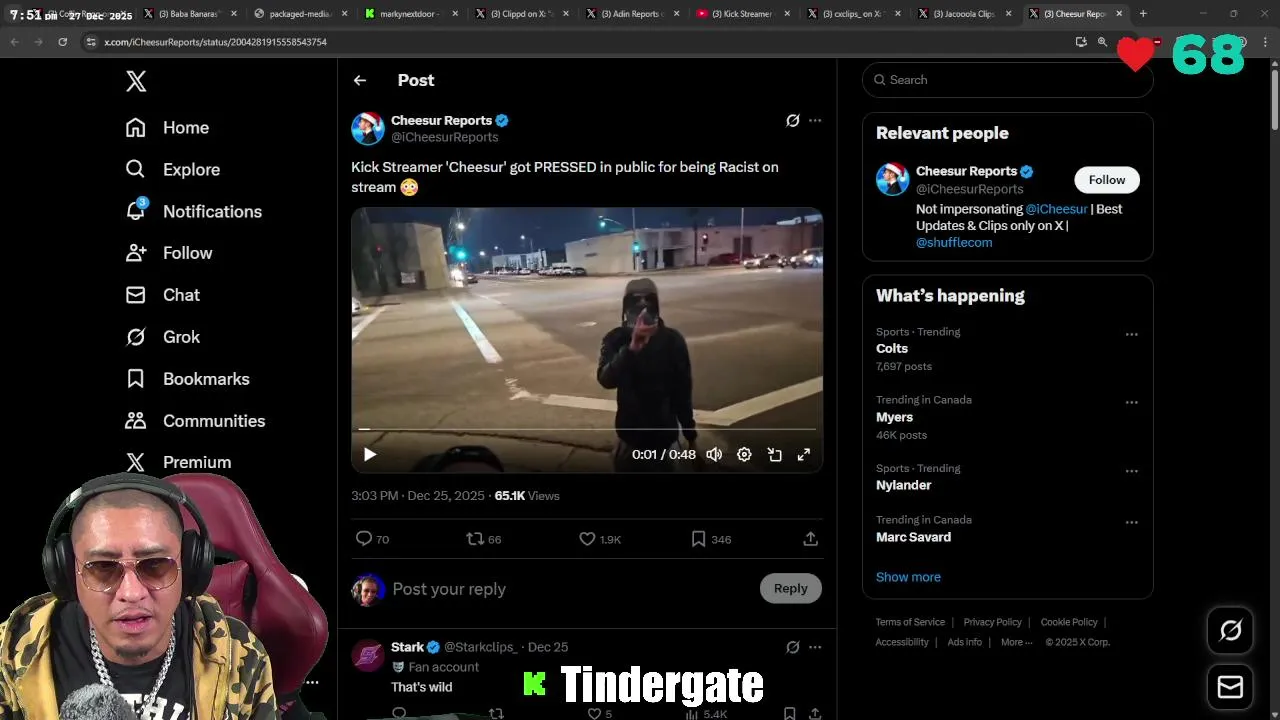This screenshot has width=1280, height=720.
Task: Open Accessibility footer link
Action: click(902, 642)
